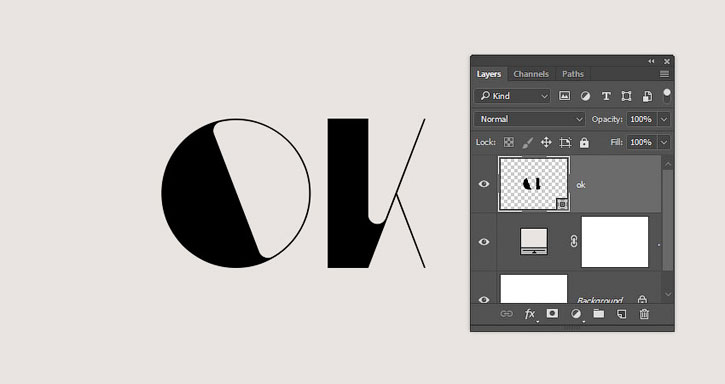This screenshot has width=725, height=384.
Task: Toggle the mask link chain icon
Action: coord(574,242)
